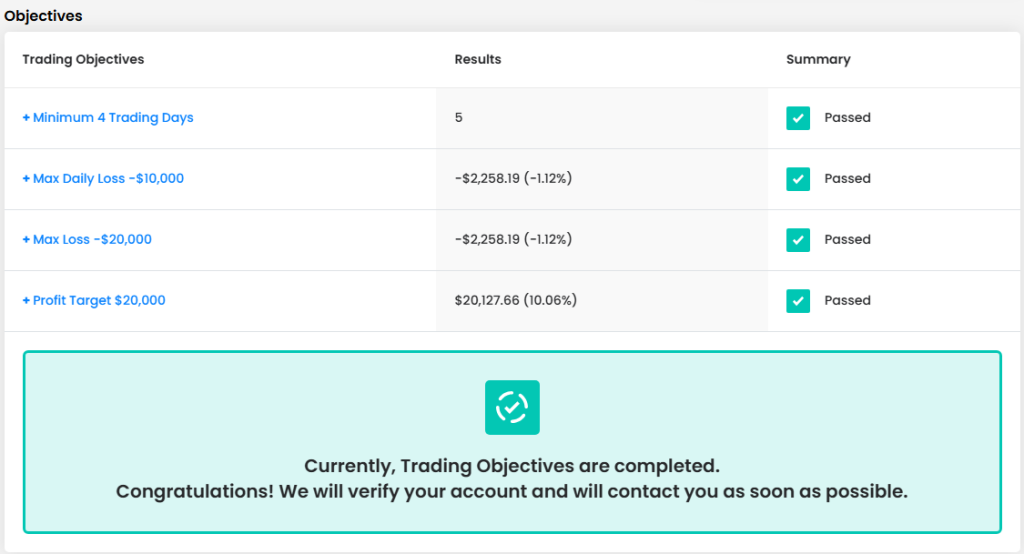Screen dimensions: 1024x554
Task: Click the Congratulations verification message text
Action: coord(512,492)
